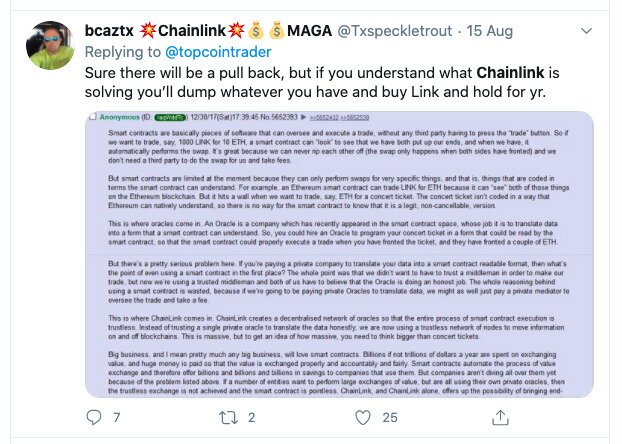Follow the >>5652432 reply link
Screen dimensions: 622x444
(x=324, y=117)
